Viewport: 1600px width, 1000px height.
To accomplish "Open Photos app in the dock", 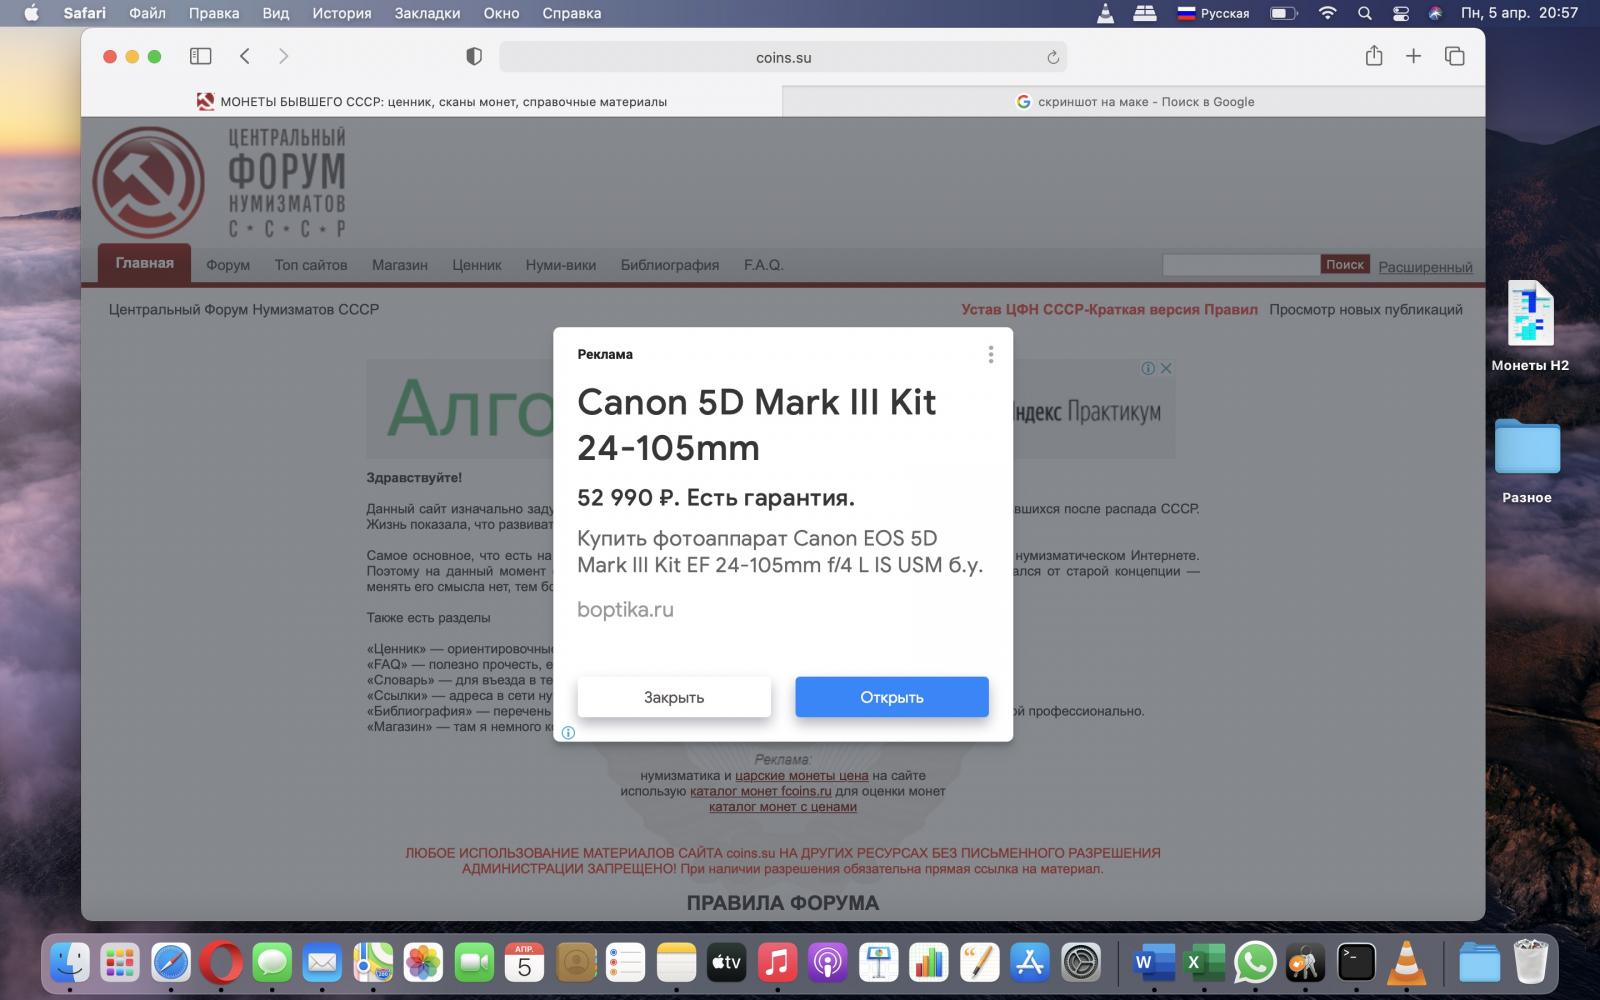I will pyautogui.click(x=423, y=963).
